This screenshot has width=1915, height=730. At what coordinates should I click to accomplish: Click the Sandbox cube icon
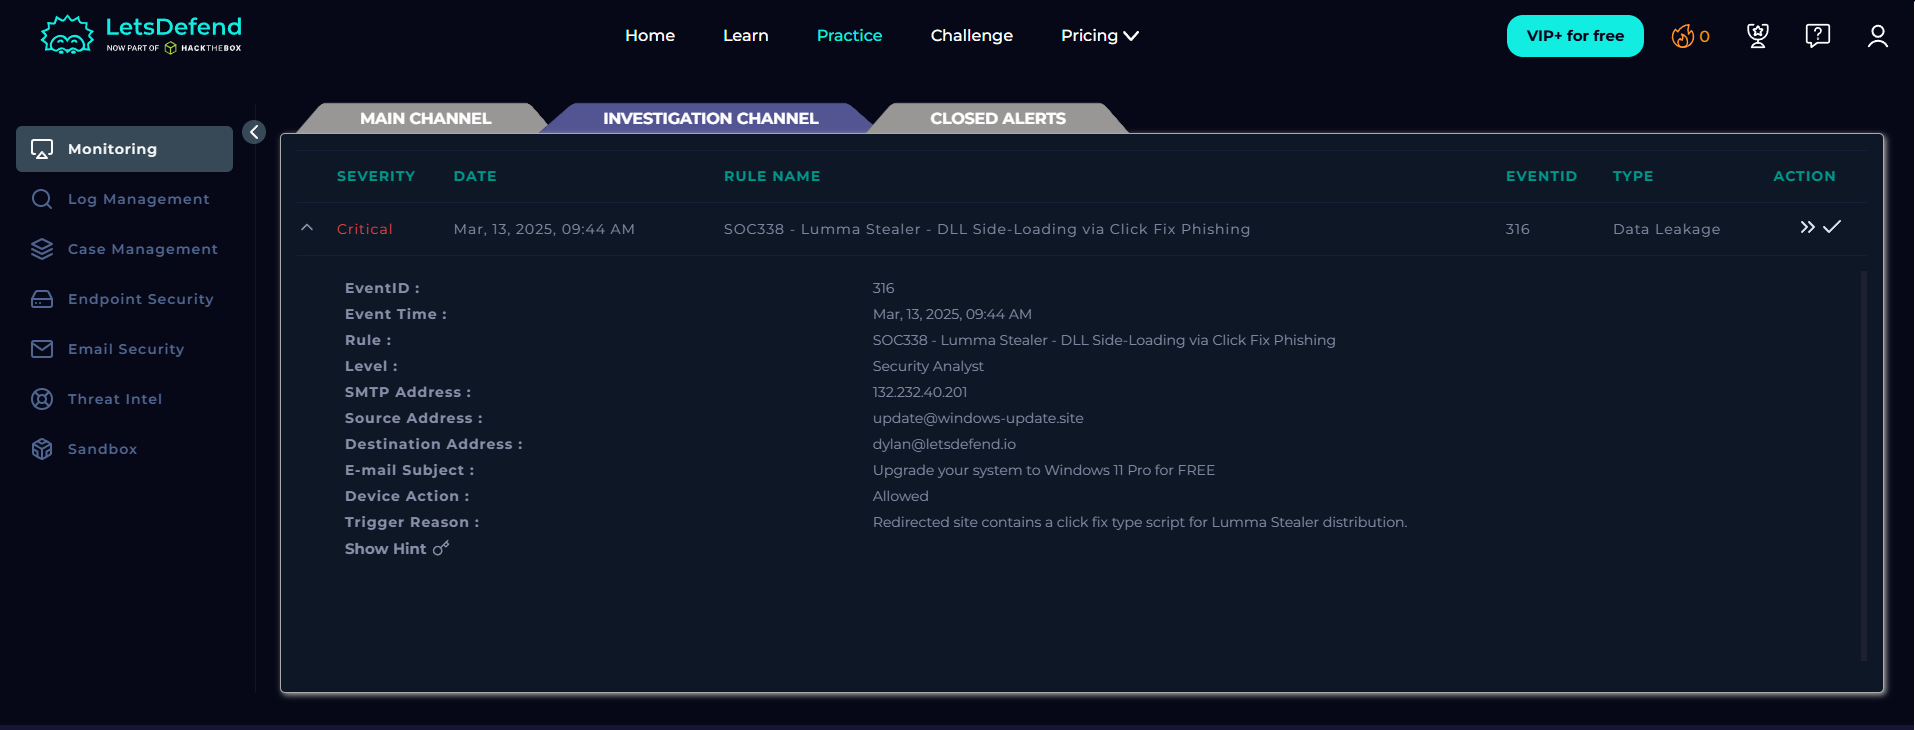coord(42,449)
